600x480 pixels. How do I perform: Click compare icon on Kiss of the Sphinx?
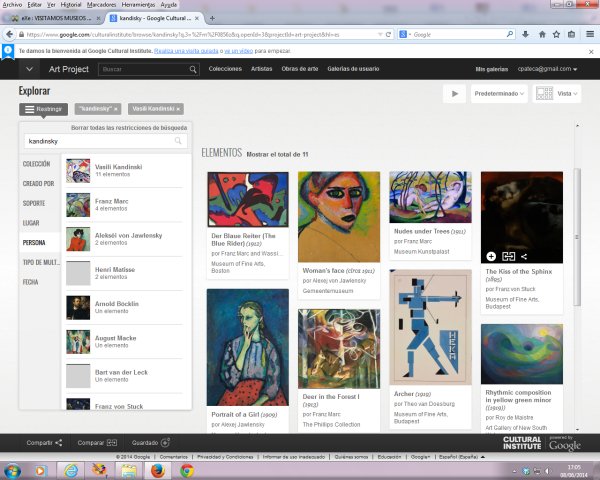click(x=508, y=257)
